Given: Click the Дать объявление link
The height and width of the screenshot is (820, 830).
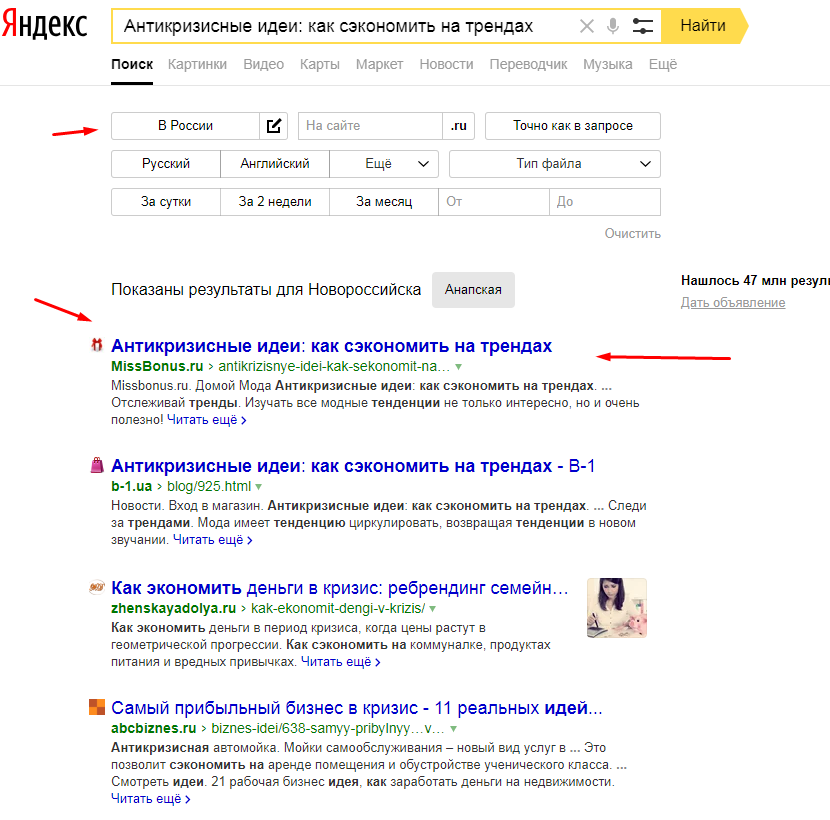Looking at the screenshot, I should tap(733, 302).
